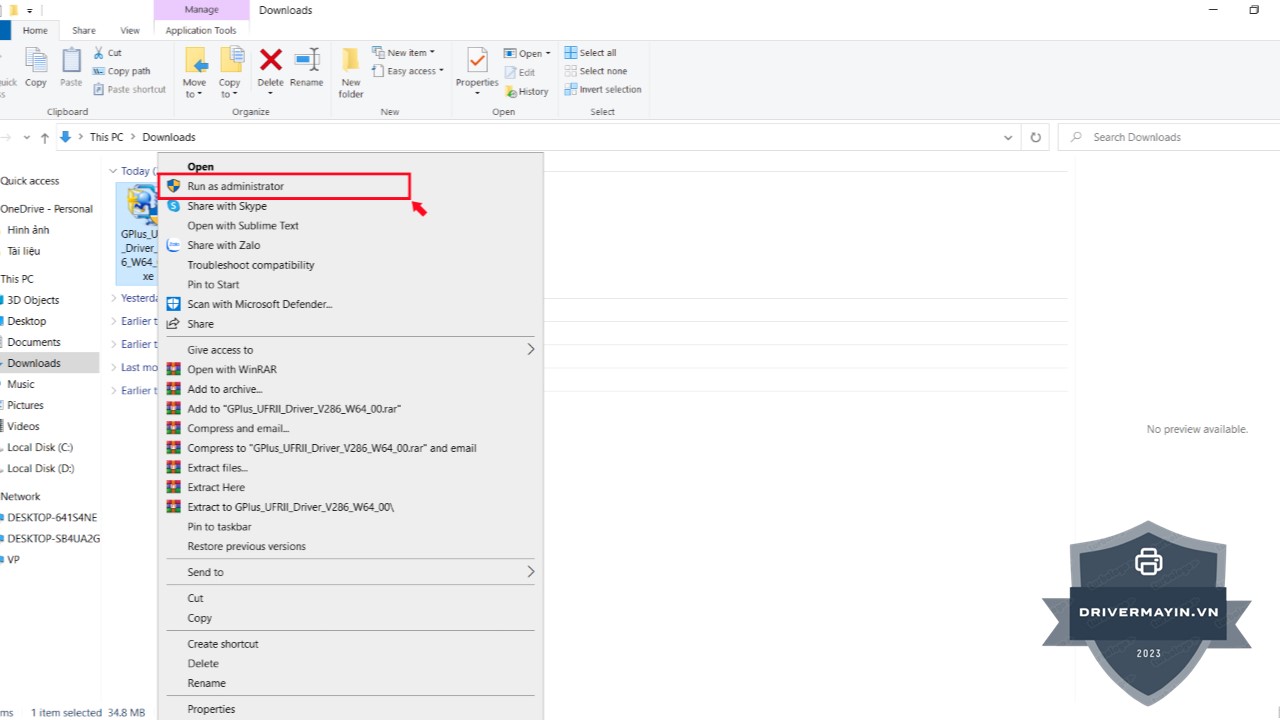Open the address bar history dropdown

point(1008,137)
